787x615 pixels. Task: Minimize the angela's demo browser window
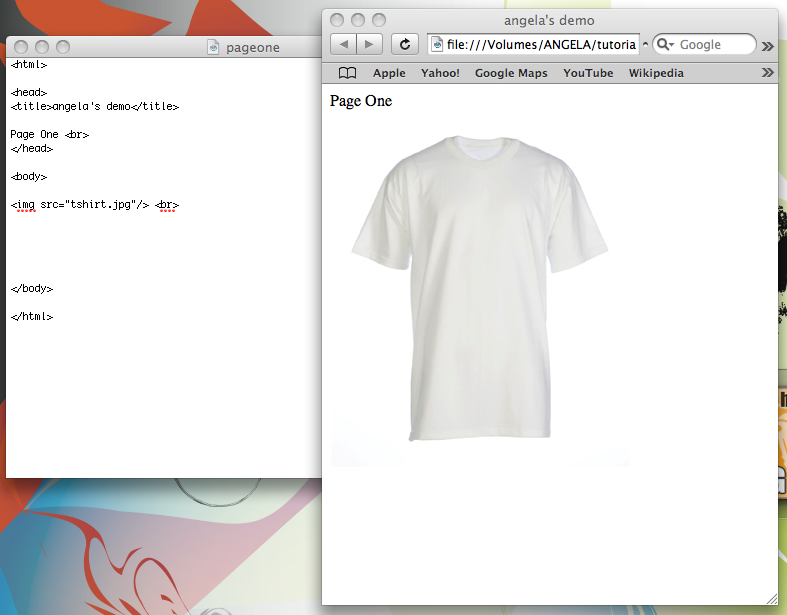pos(358,20)
